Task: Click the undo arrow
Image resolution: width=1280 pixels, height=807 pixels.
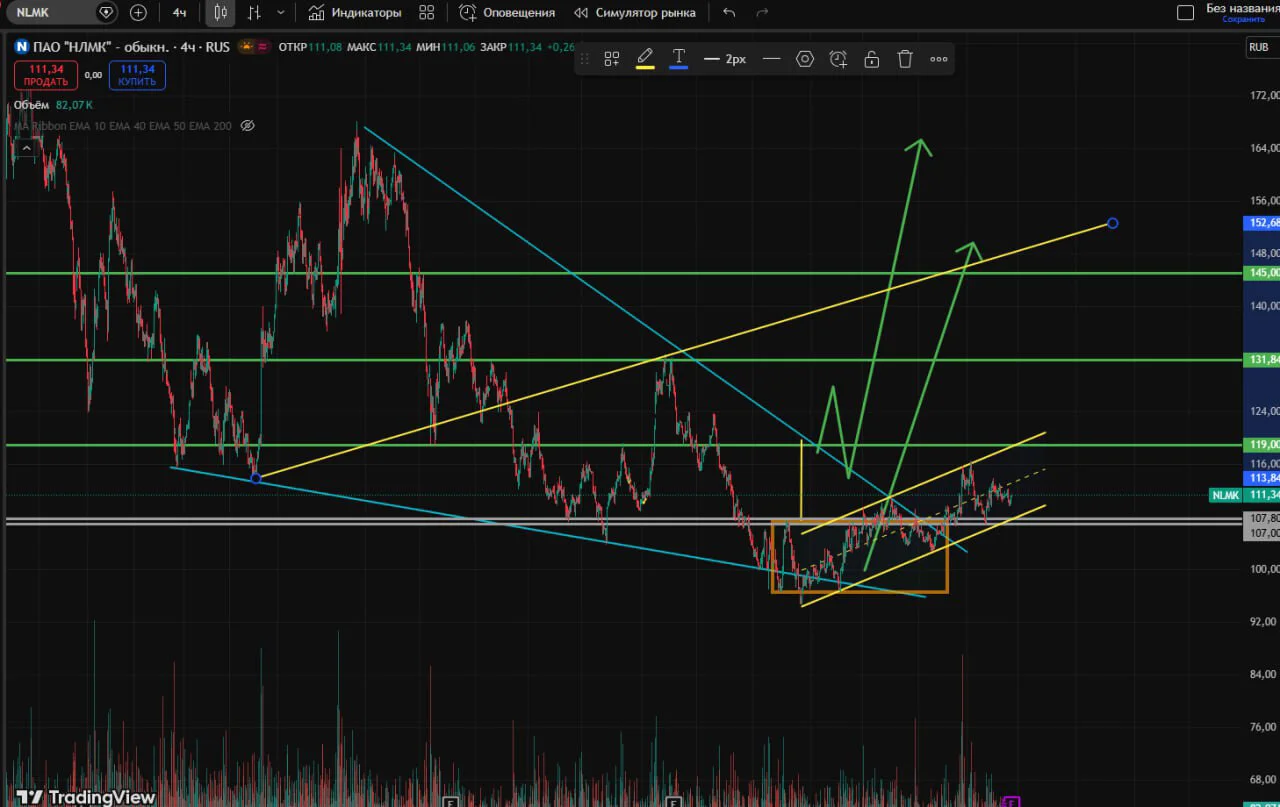Action: click(728, 13)
